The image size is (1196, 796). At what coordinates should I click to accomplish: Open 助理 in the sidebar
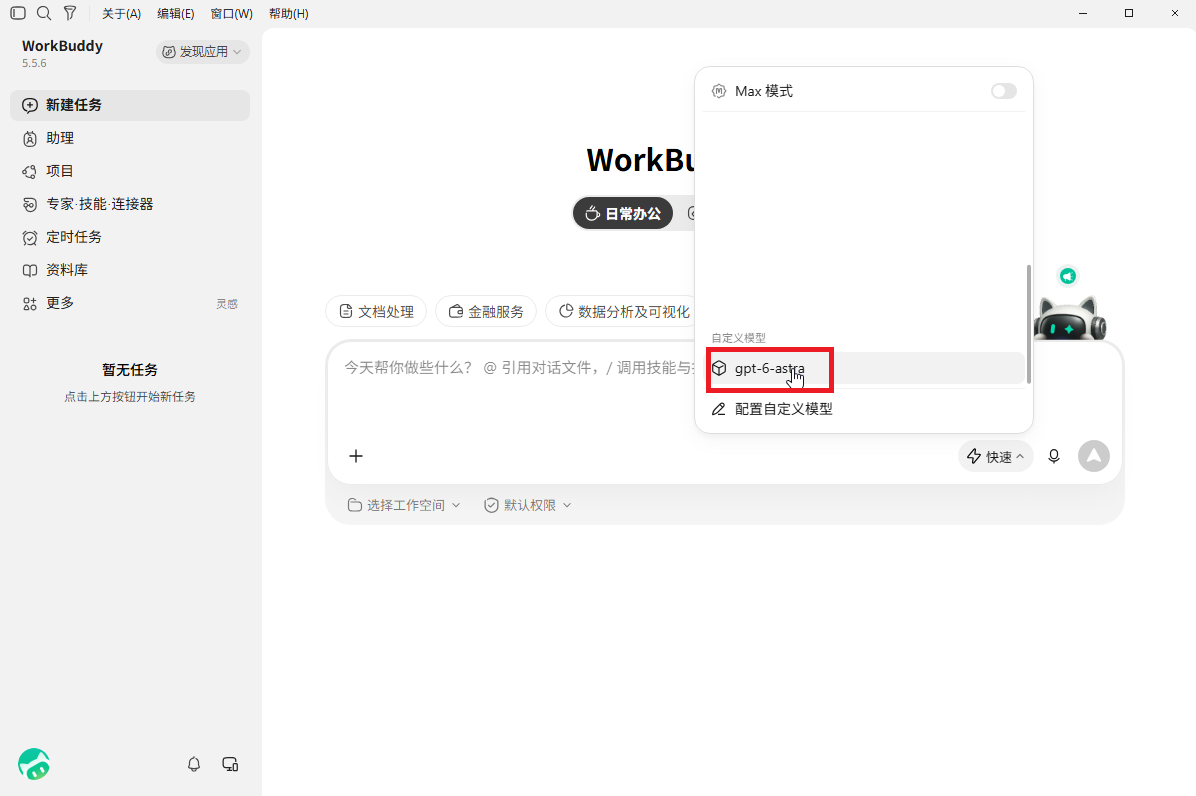pos(130,138)
